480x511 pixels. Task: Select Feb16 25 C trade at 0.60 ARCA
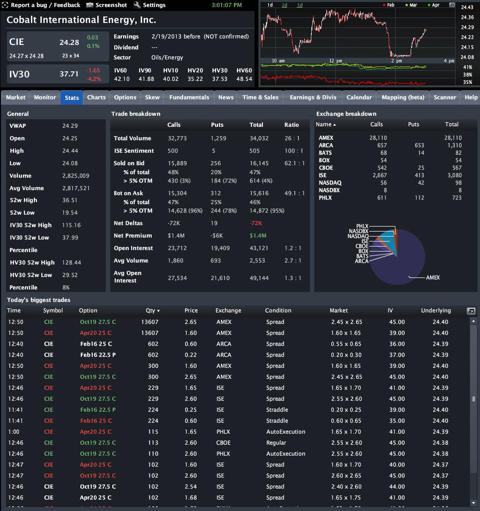pos(237,344)
